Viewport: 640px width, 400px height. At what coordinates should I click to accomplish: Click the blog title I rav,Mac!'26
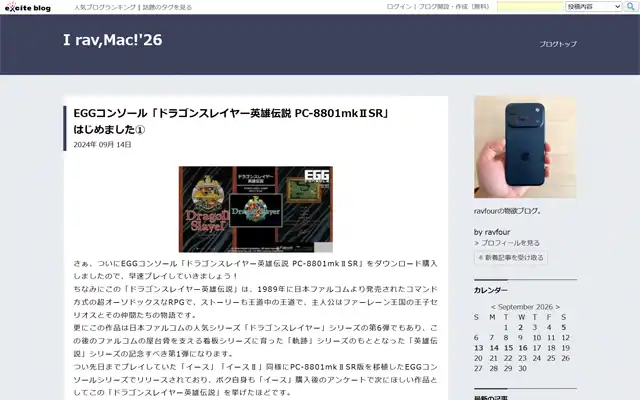(x=113, y=40)
